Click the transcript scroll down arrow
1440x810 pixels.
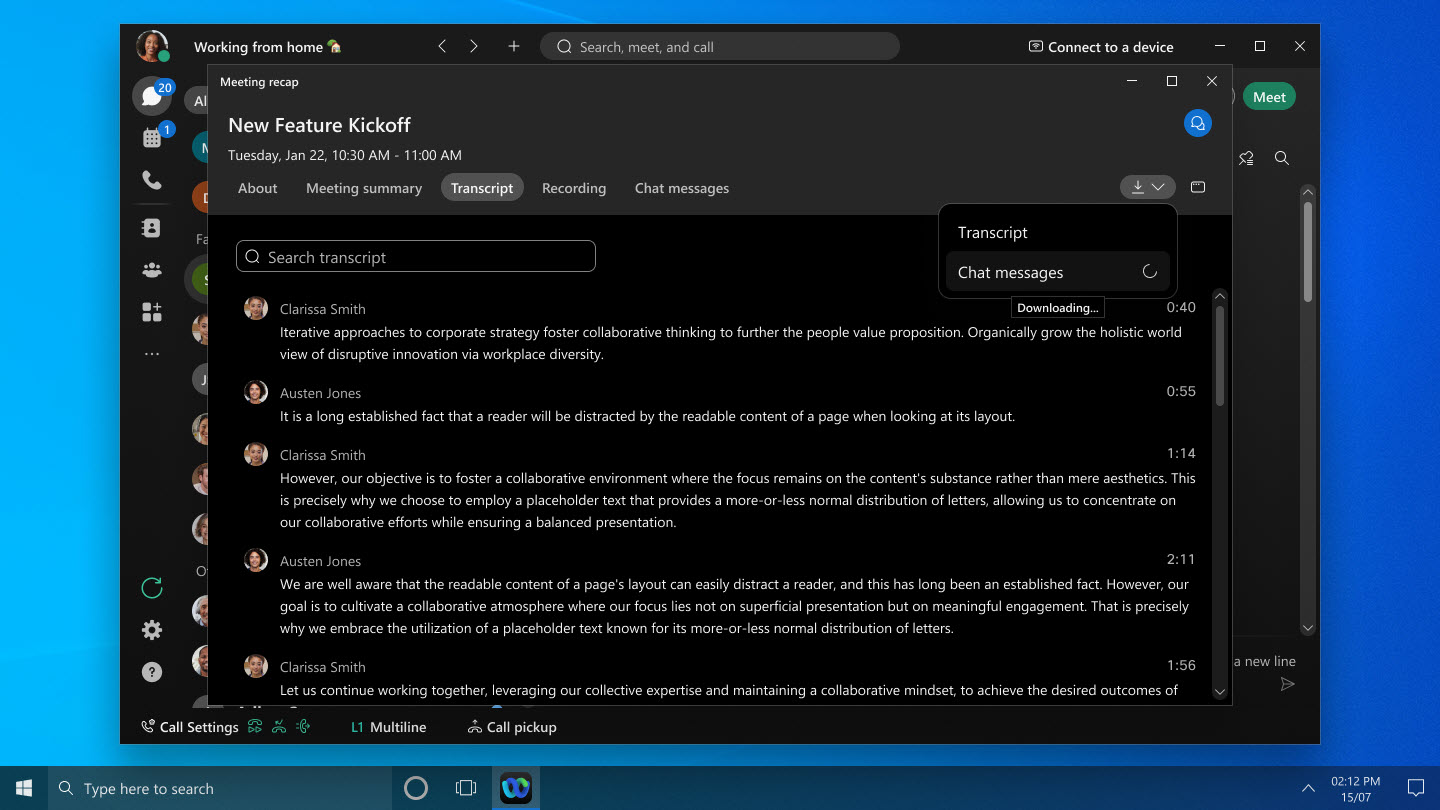click(1219, 691)
